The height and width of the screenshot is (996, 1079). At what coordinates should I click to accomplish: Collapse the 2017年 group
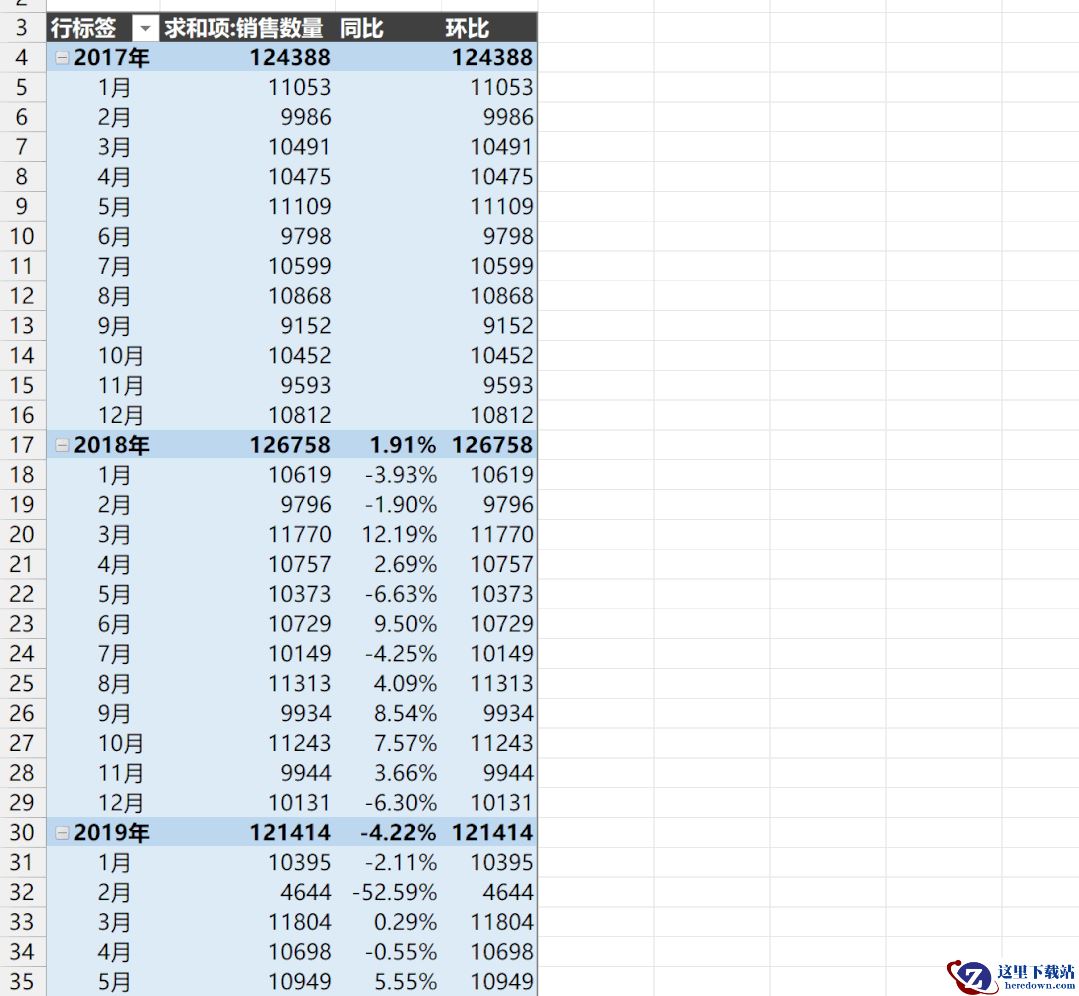[x=62, y=58]
